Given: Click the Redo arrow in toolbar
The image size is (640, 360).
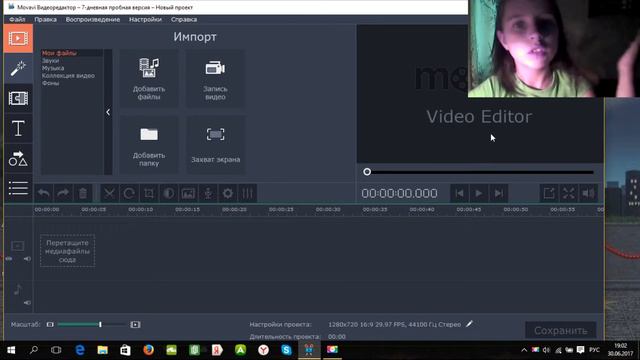Looking at the screenshot, I should coord(63,193).
